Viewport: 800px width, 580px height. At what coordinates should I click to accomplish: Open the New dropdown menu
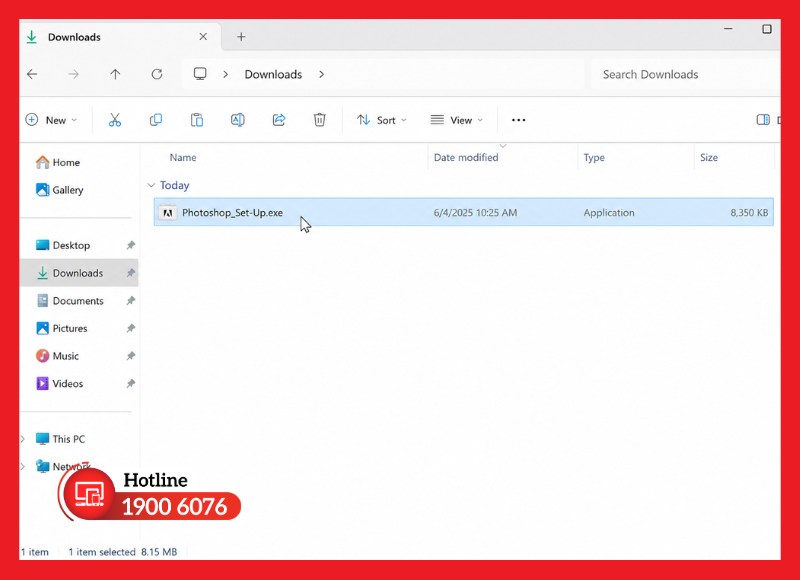pos(51,120)
